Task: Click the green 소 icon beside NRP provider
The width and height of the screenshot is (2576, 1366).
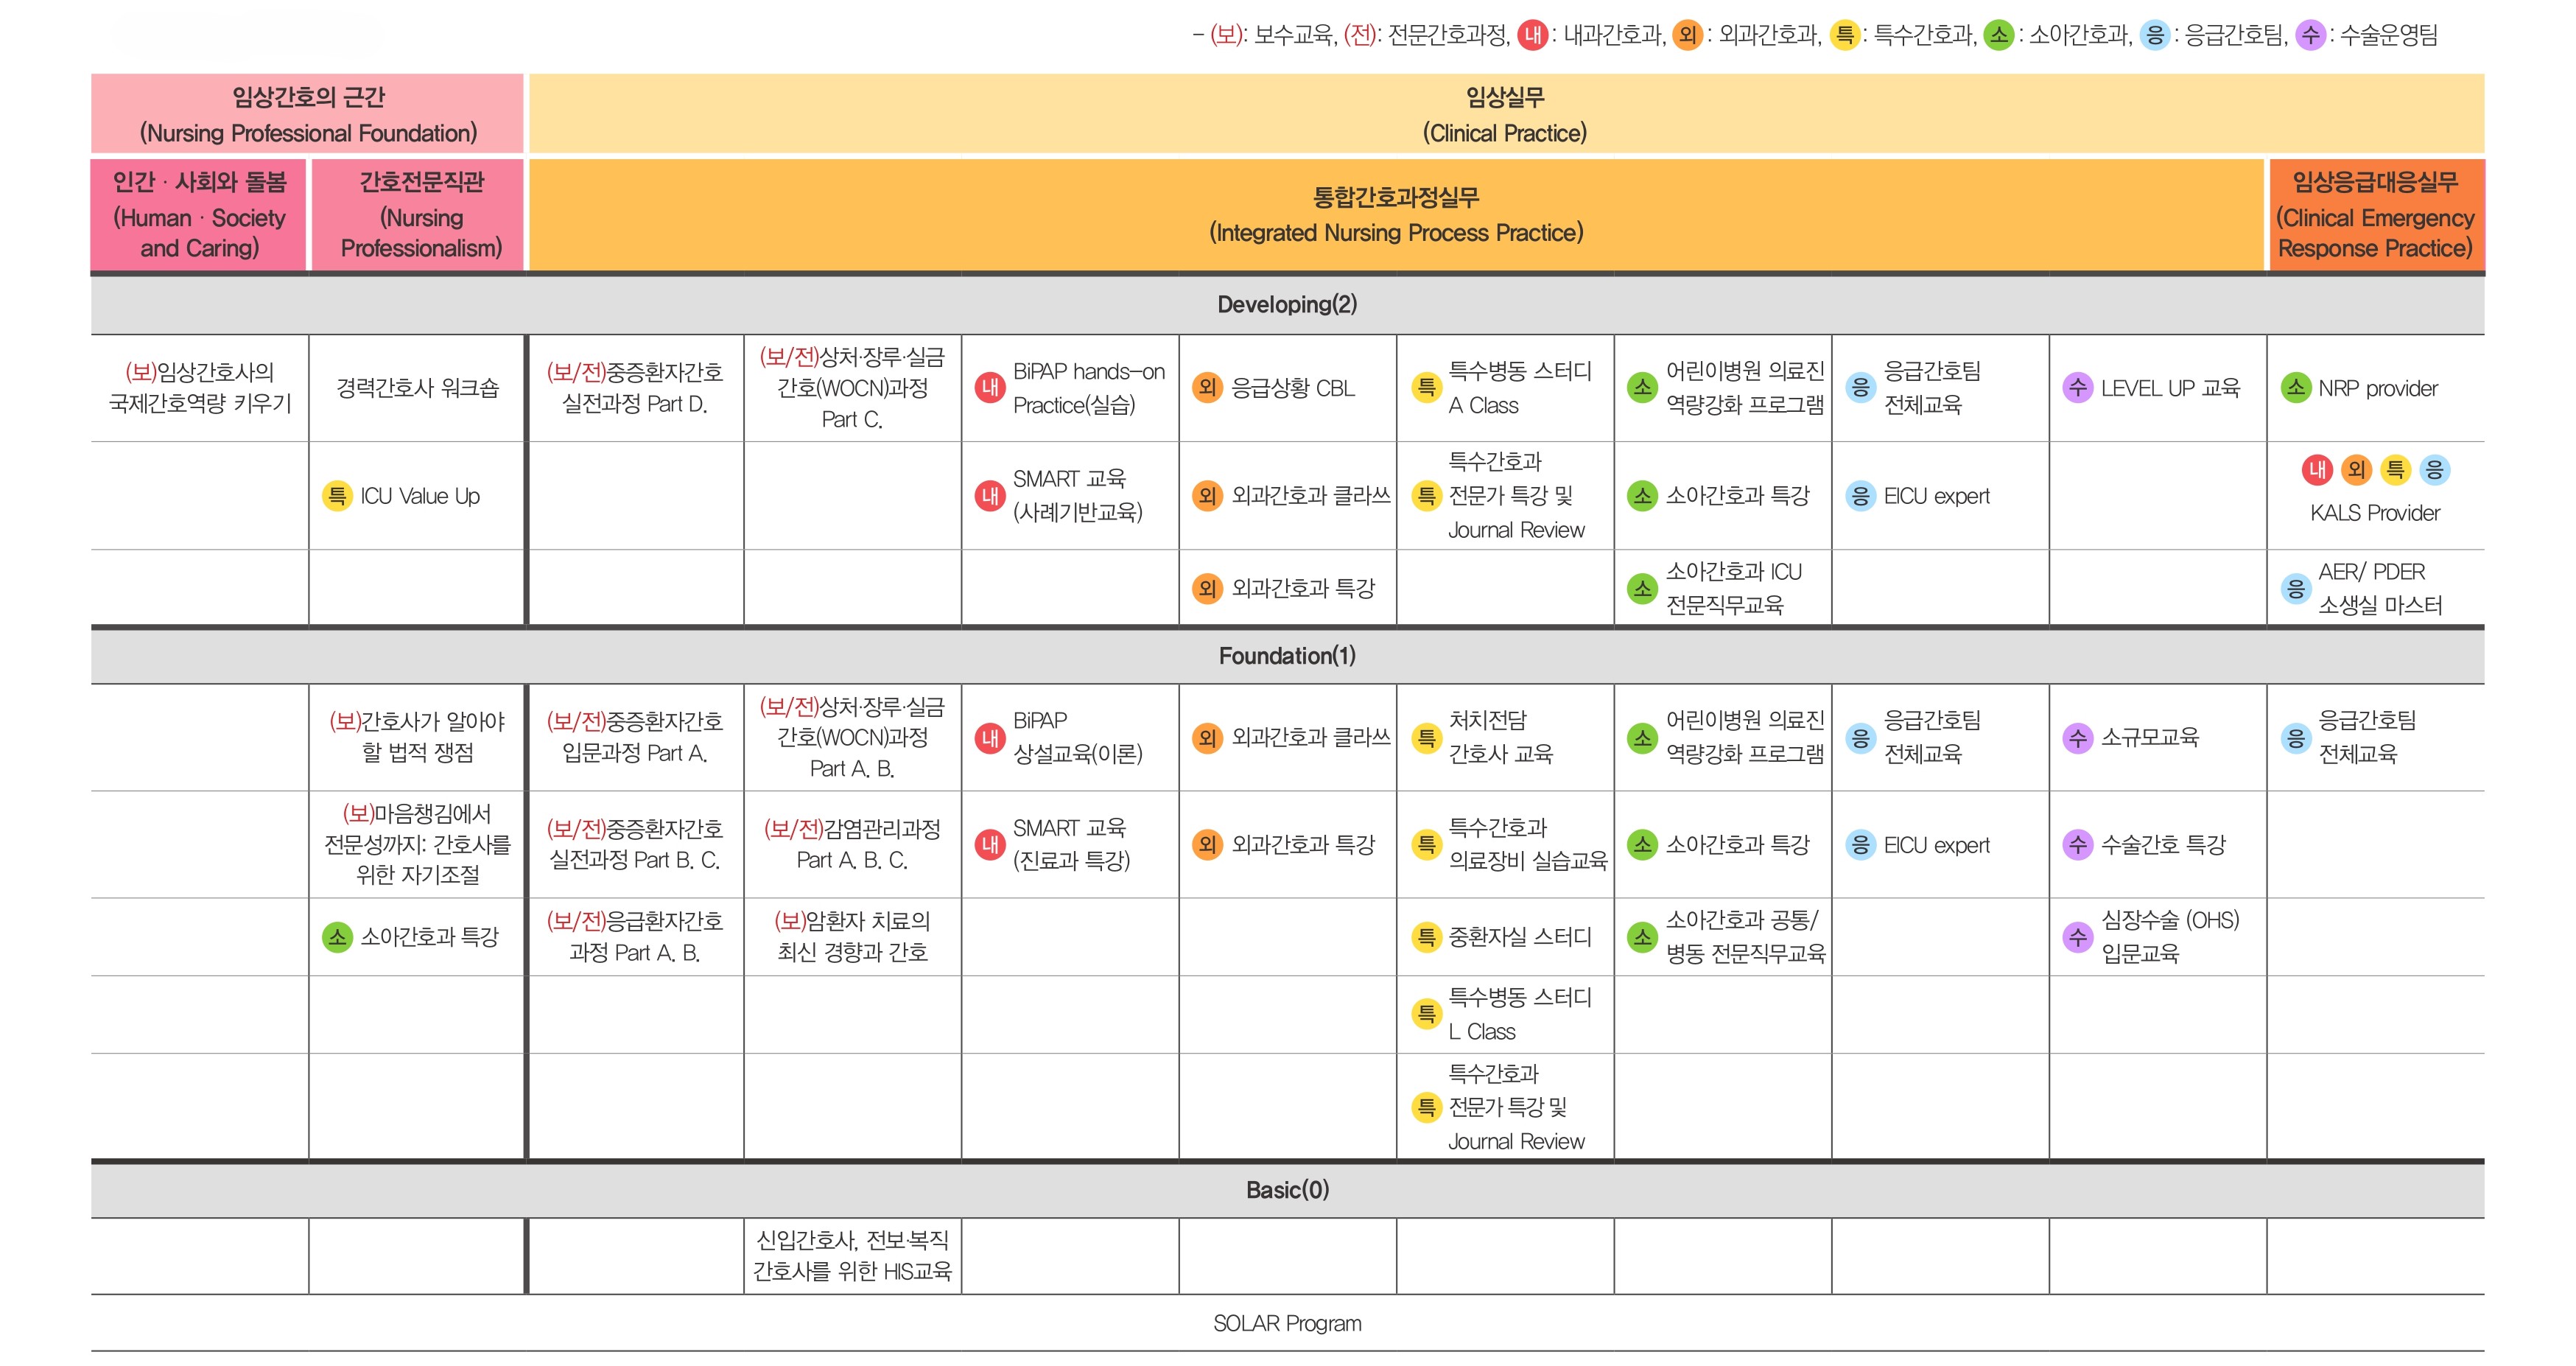Action: 2295,388
